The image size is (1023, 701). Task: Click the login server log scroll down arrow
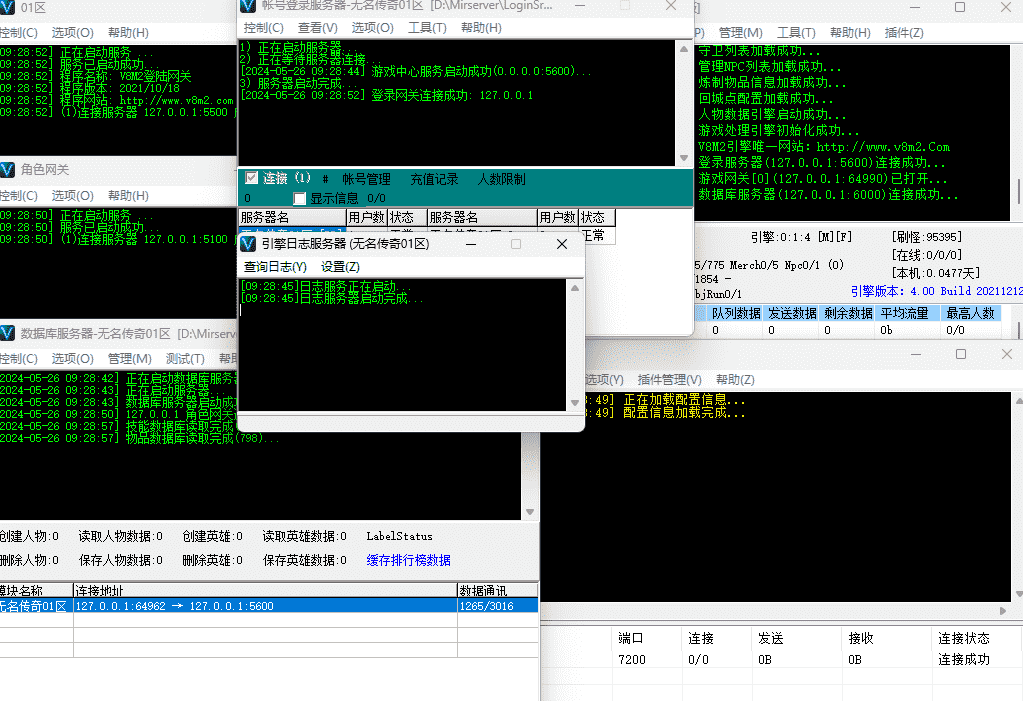(x=684, y=158)
